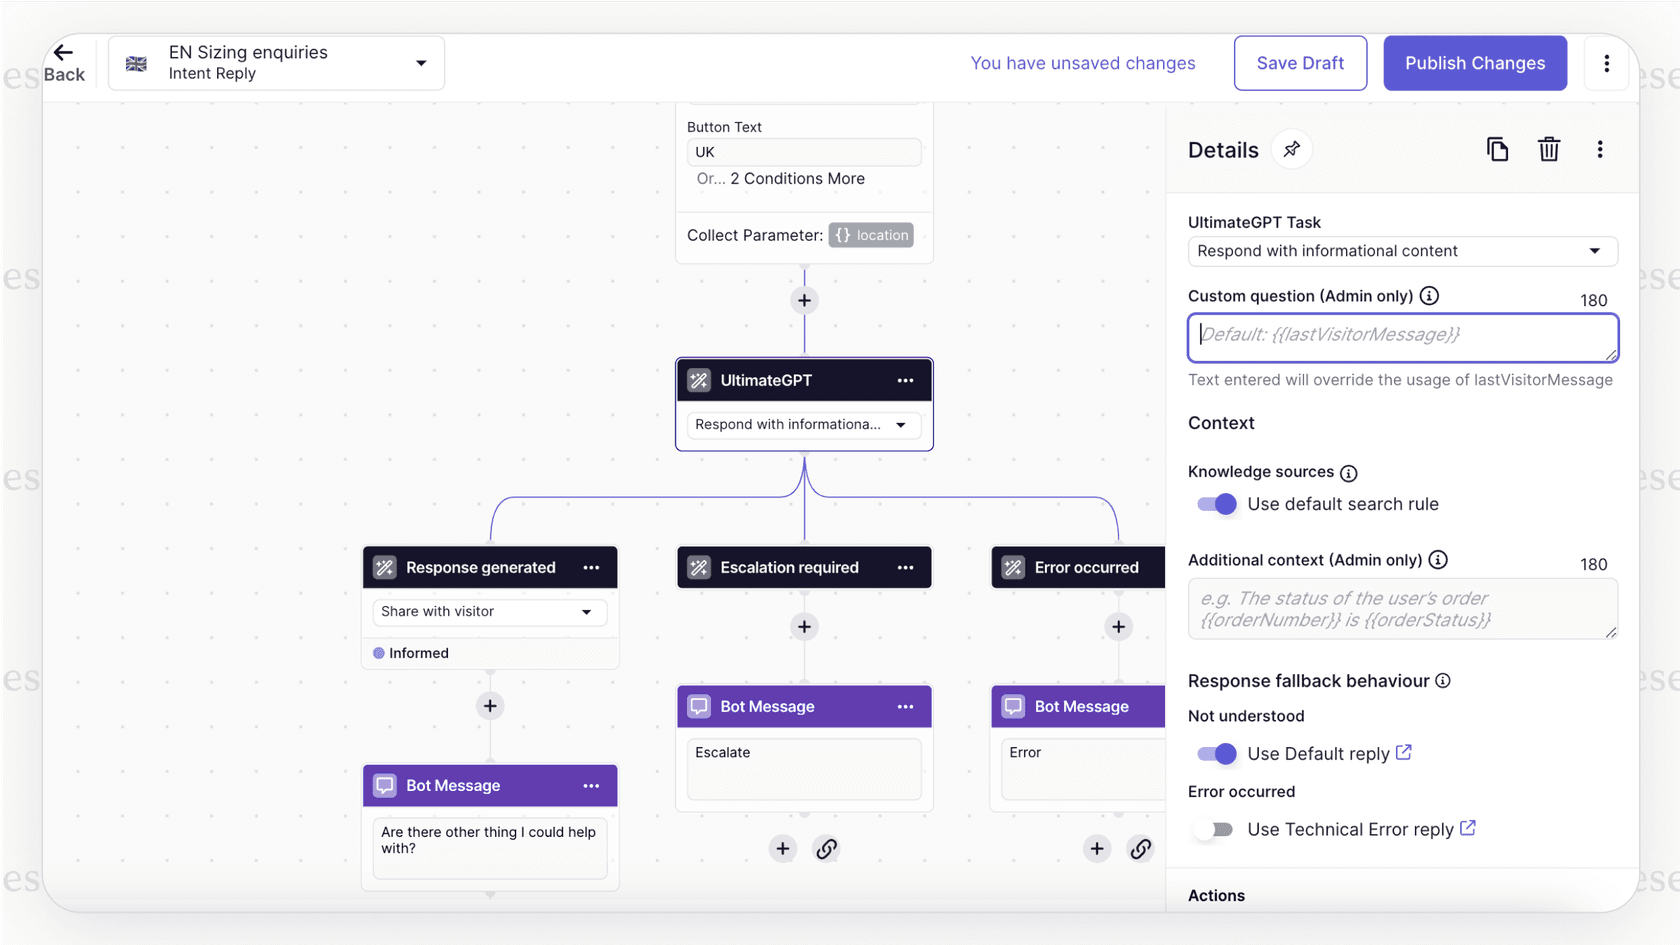The width and height of the screenshot is (1680, 945).
Task: Click the info icon beside Response fallback behaviour
Action: pyautogui.click(x=1443, y=680)
